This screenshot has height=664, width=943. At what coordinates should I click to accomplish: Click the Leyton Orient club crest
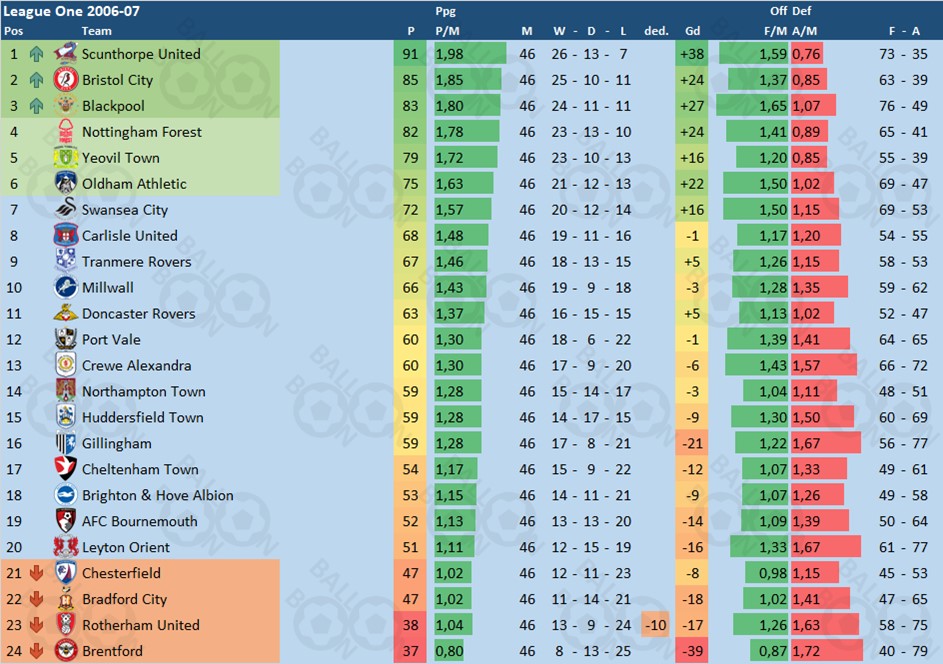tap(66, 546)
